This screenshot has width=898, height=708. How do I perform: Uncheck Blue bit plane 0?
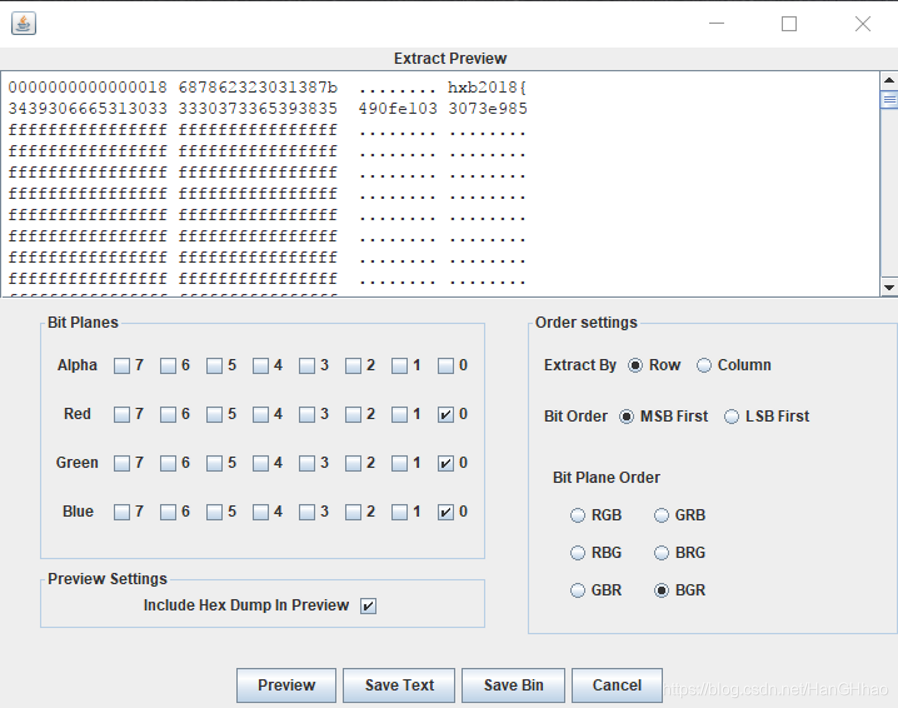446,512
